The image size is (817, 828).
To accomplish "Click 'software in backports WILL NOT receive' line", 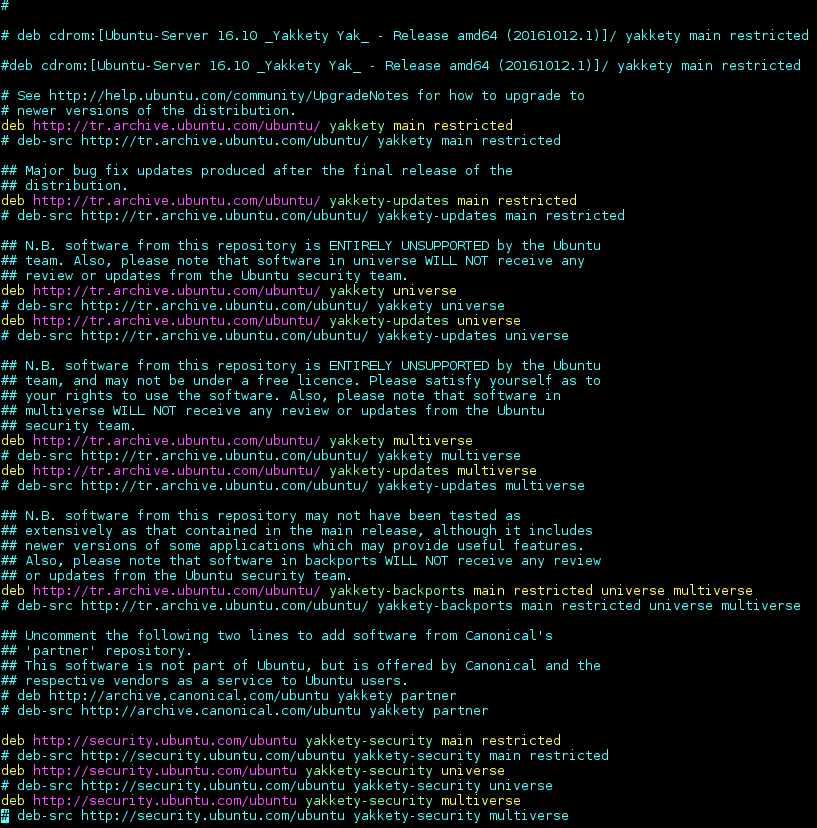I will [300, 561].
